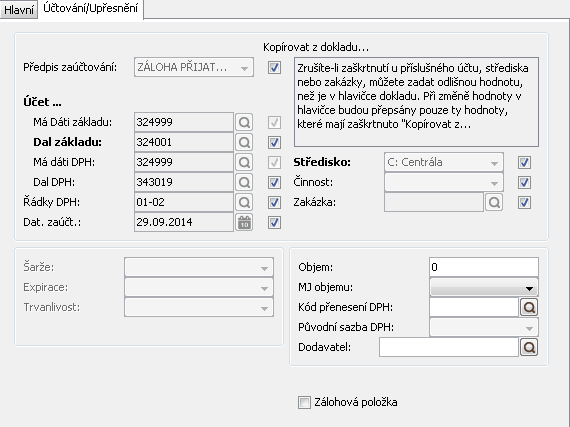This screenshot has height=427, width=570.
Task: Click magnifier icon for Dal DPH account
Action: 244,182
